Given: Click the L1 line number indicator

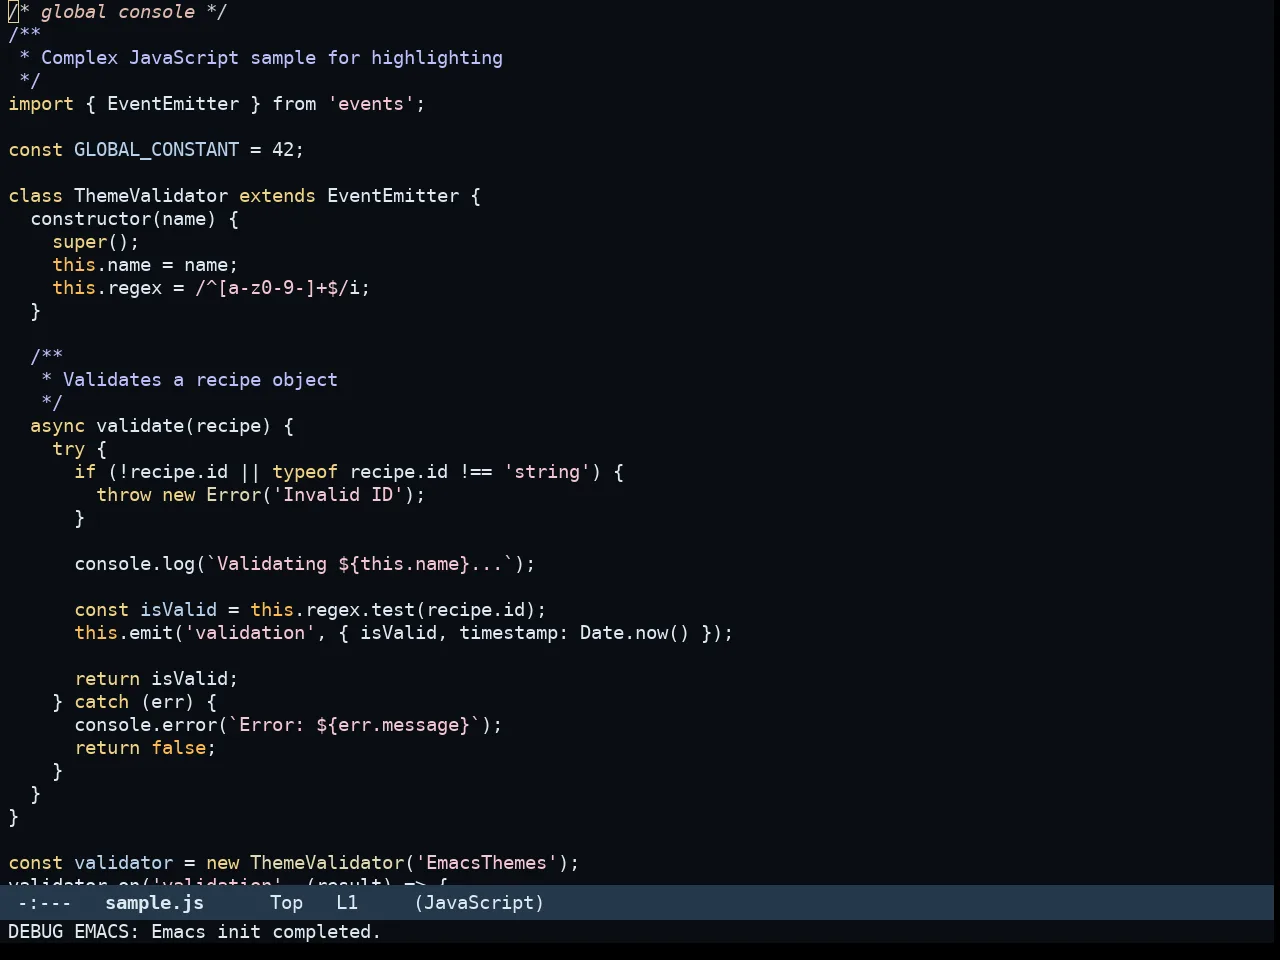Looking at the screenshot, I should tap(347, 902).
